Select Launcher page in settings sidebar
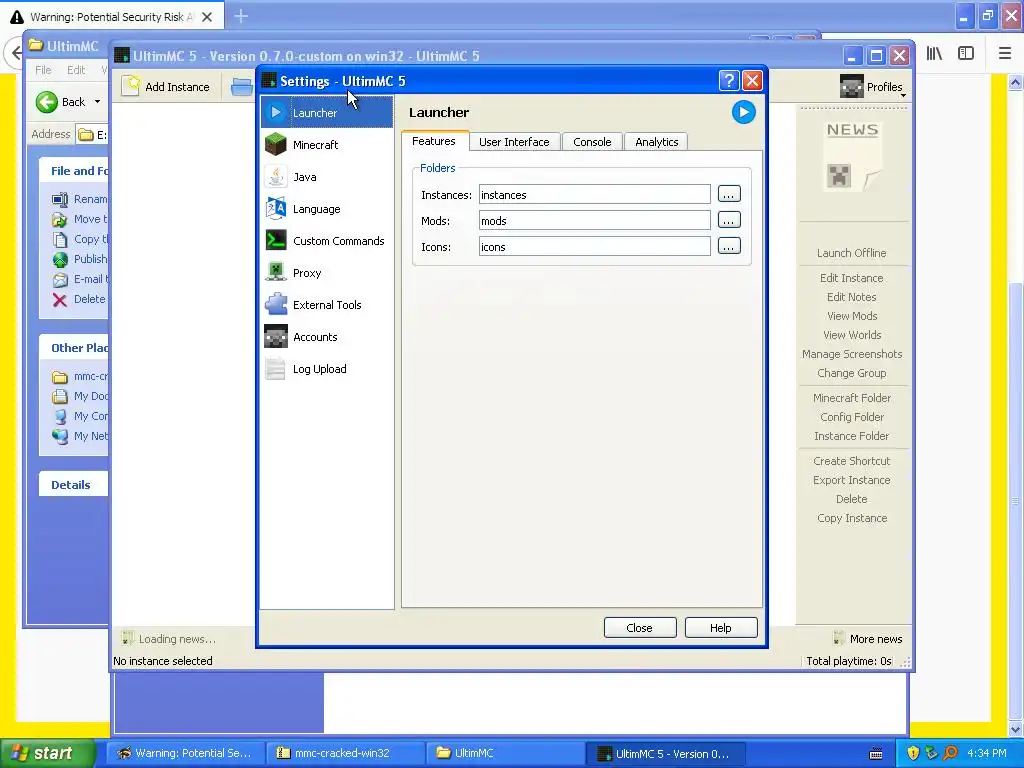The width and height of the screenshot is (1024, 768). 327,112
